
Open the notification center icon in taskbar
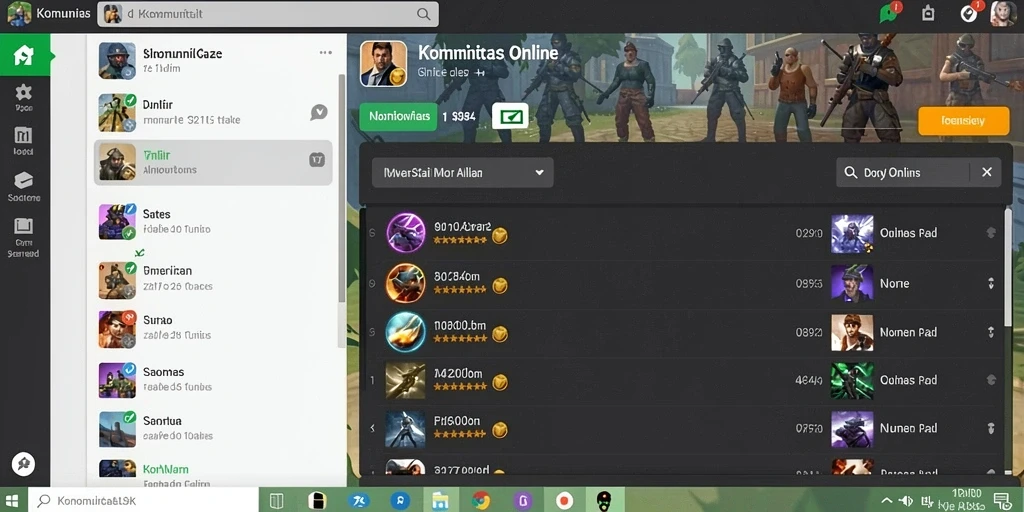pyautogui.click(x=1001, y=500)
